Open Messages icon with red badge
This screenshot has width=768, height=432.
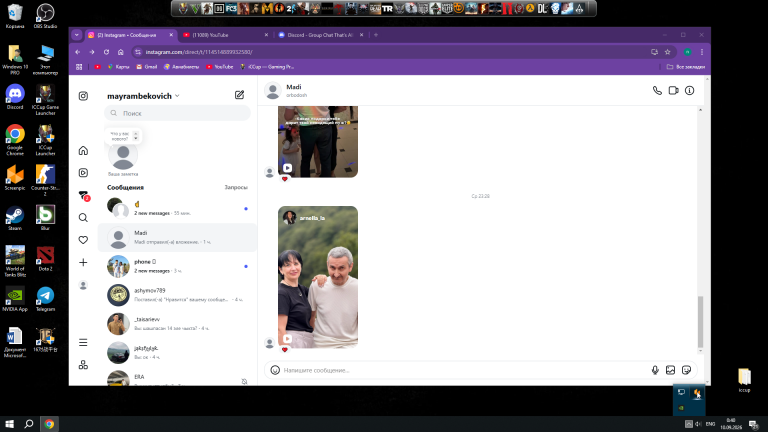click(84, 195)
